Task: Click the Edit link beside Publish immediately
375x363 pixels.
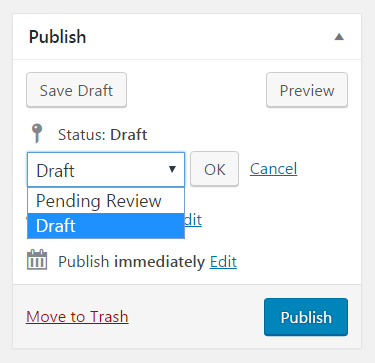Action: click(223, 262)
